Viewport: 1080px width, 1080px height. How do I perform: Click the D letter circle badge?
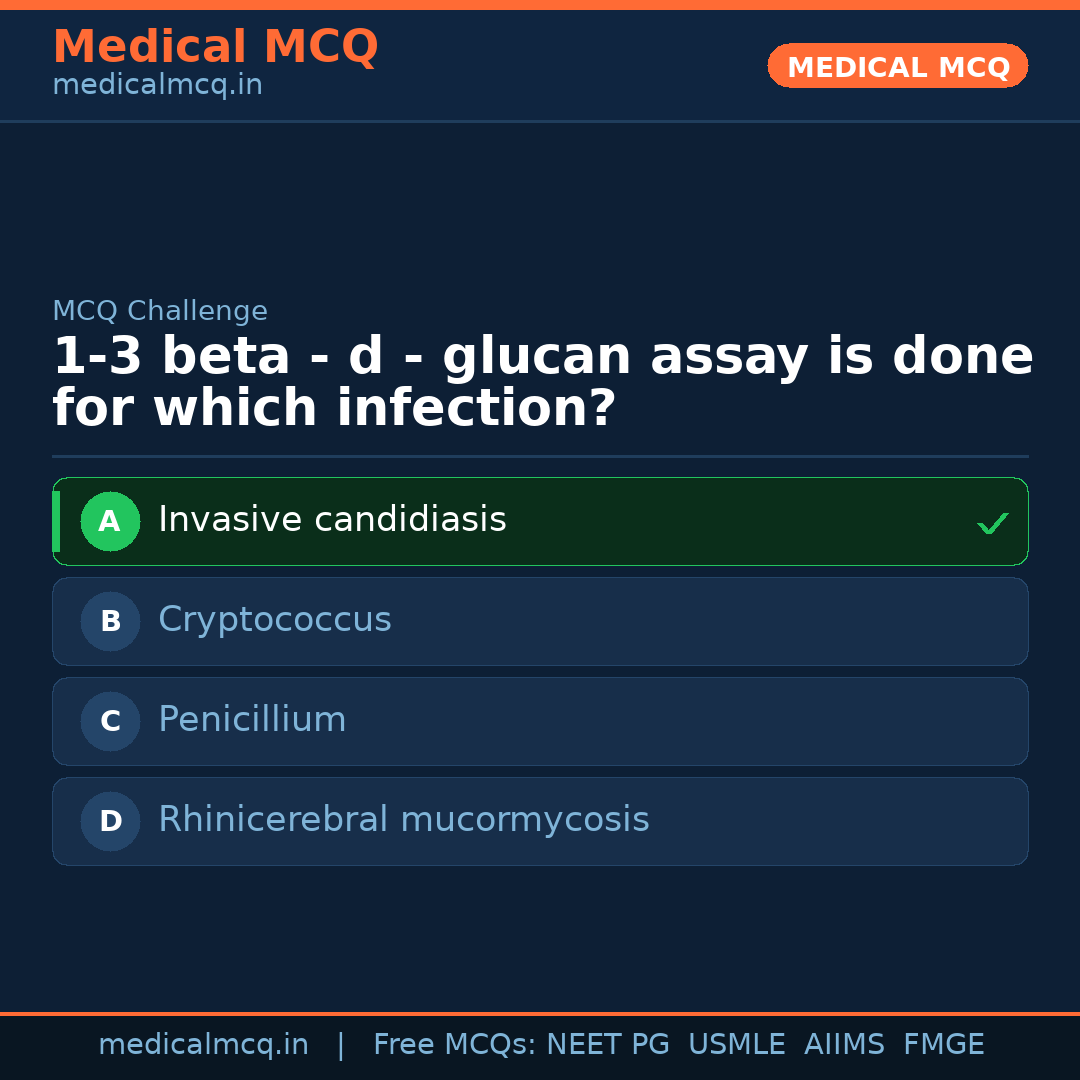[110, 821]
